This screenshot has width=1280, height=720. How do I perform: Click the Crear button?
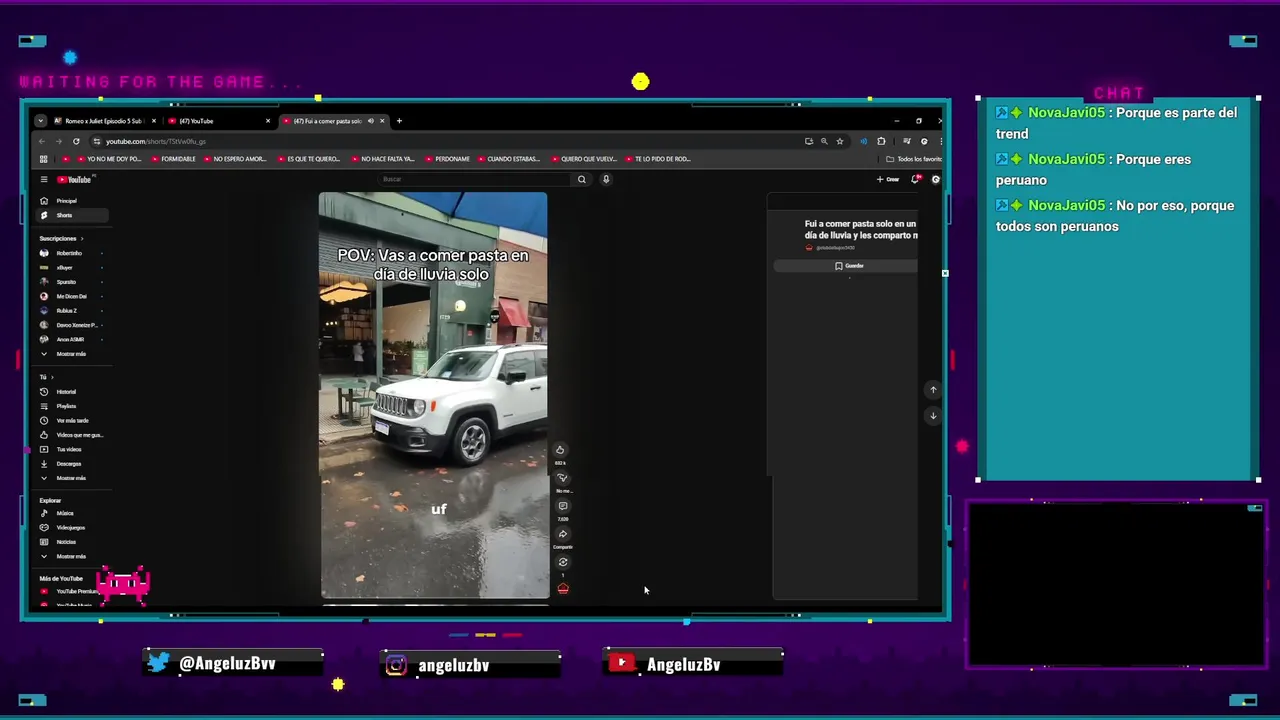coord(888,180)
